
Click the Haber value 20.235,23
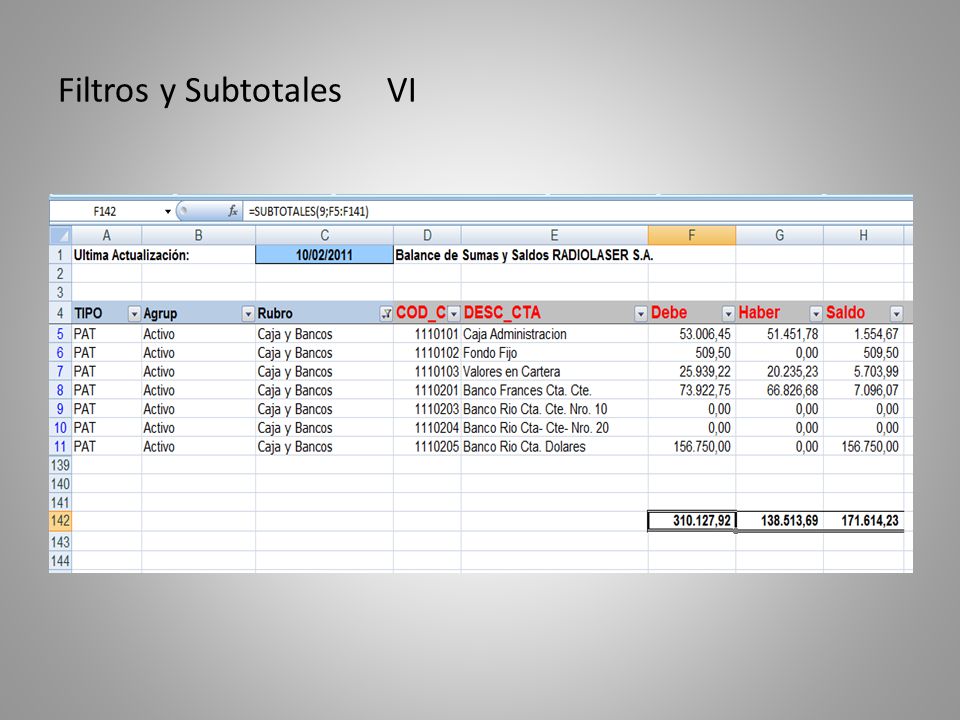coord(779,372)
